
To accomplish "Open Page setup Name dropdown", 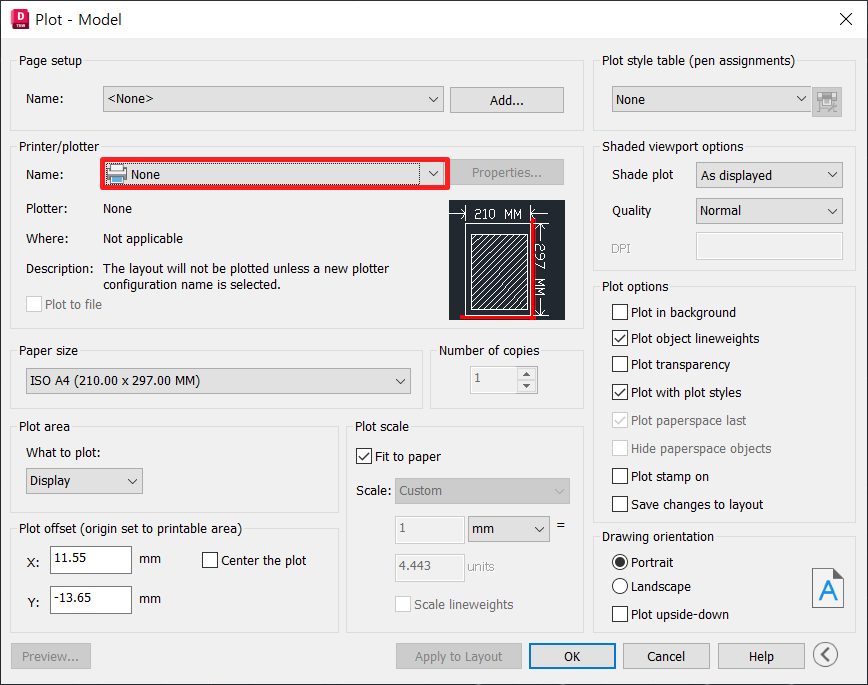I will click(273, 99).
